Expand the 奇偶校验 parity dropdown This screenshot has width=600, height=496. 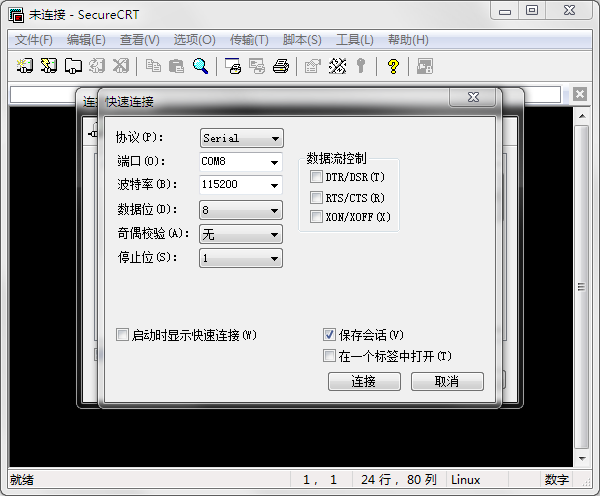(241, 234)
